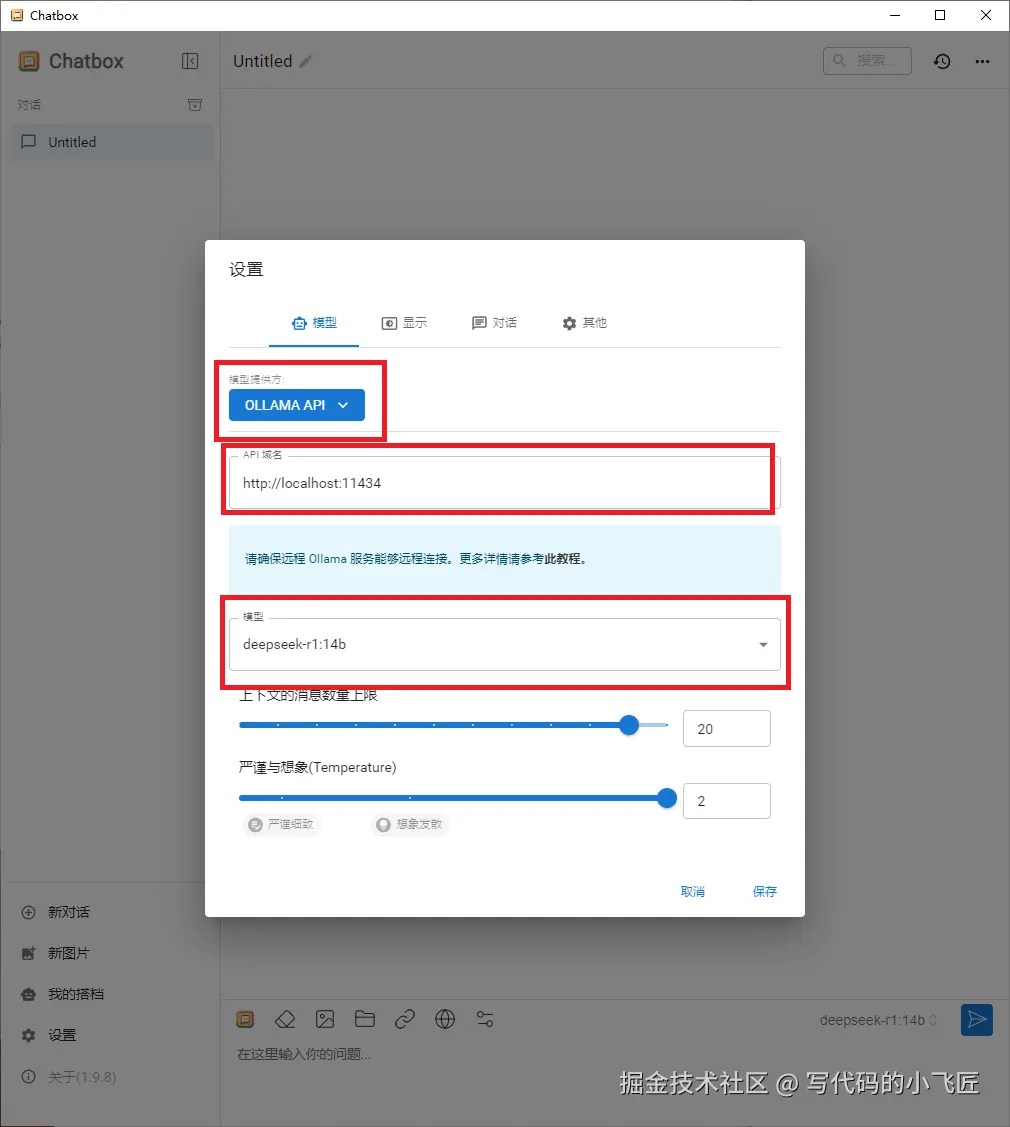Image resolution: width=1010 pixels, height=1127 pixels.
Task: Select the 想象发散 temperature preset
Action: coord(408,825)
